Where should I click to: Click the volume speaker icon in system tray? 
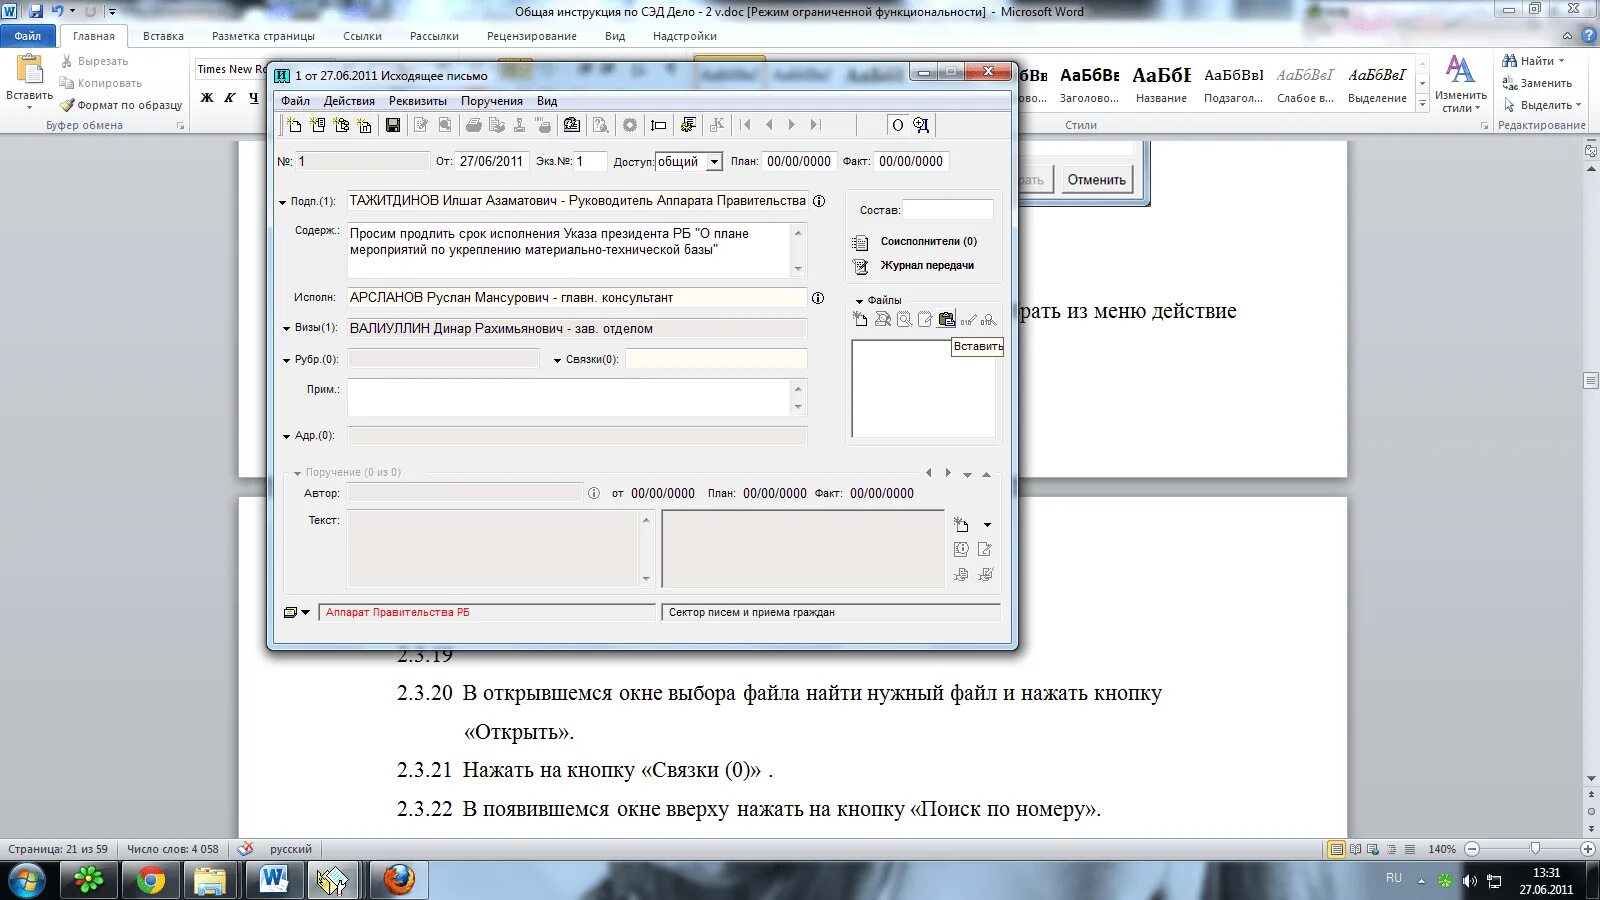coord(1469,881)
